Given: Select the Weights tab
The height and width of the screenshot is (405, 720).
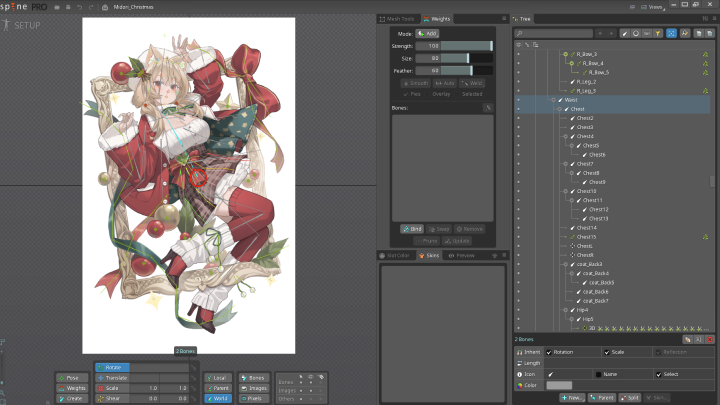Looking at the screenshot, I should pyautogui.click(x=437, y=19).
